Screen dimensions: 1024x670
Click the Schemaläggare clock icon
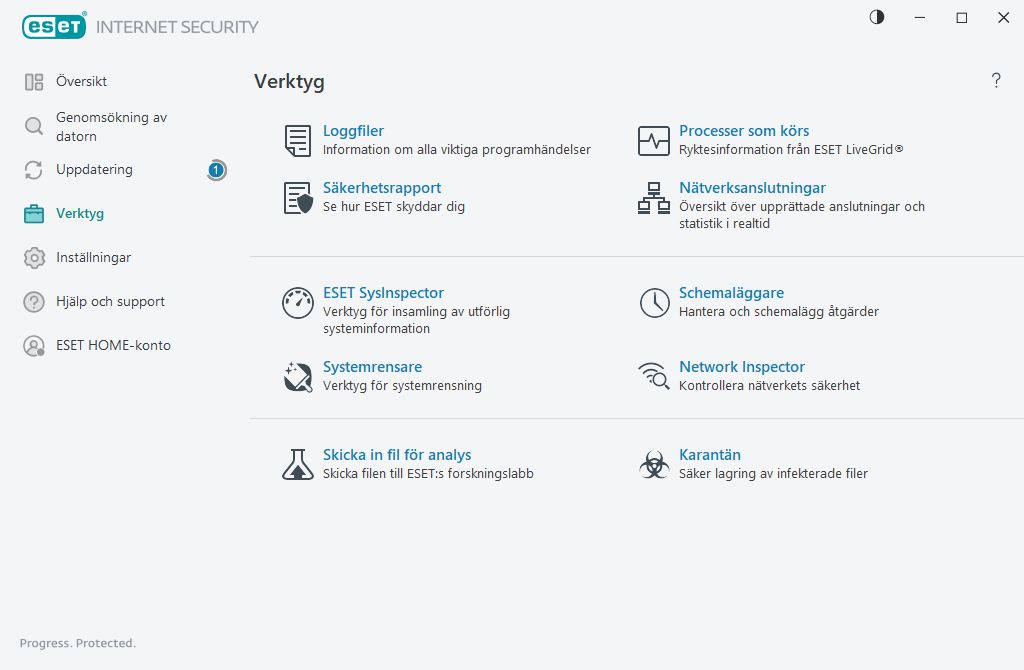(654, 303)
